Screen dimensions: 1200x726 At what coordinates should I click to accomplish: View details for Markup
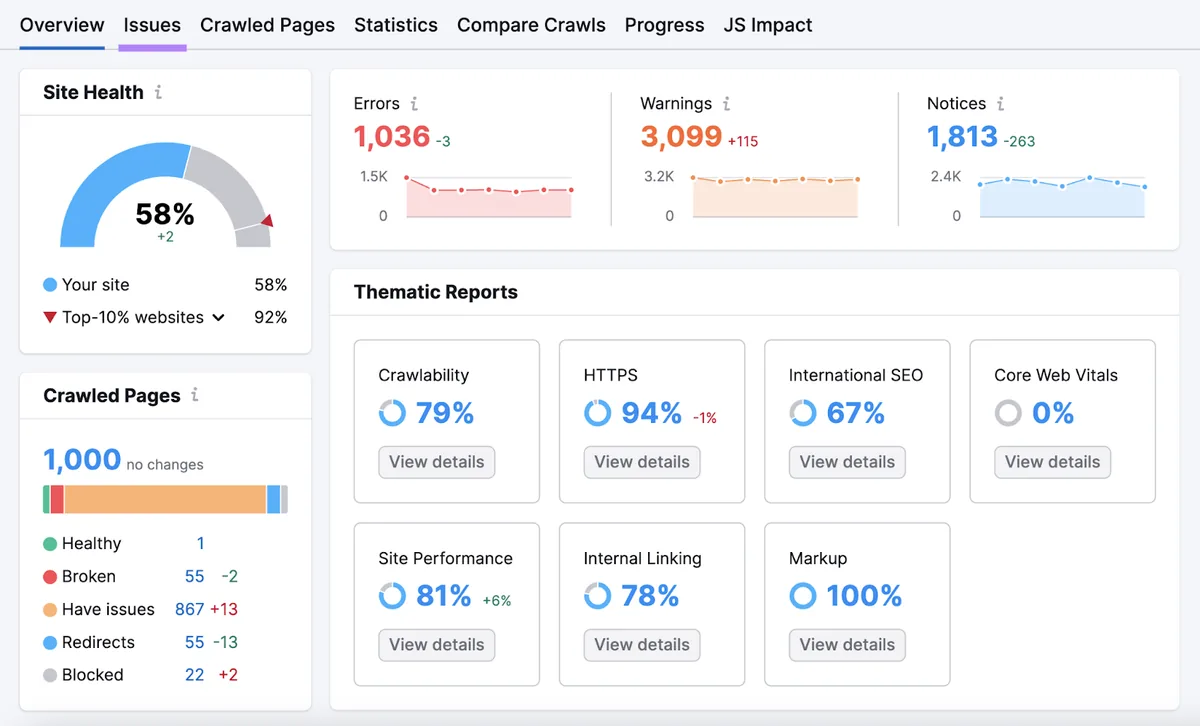click(847, 645)
